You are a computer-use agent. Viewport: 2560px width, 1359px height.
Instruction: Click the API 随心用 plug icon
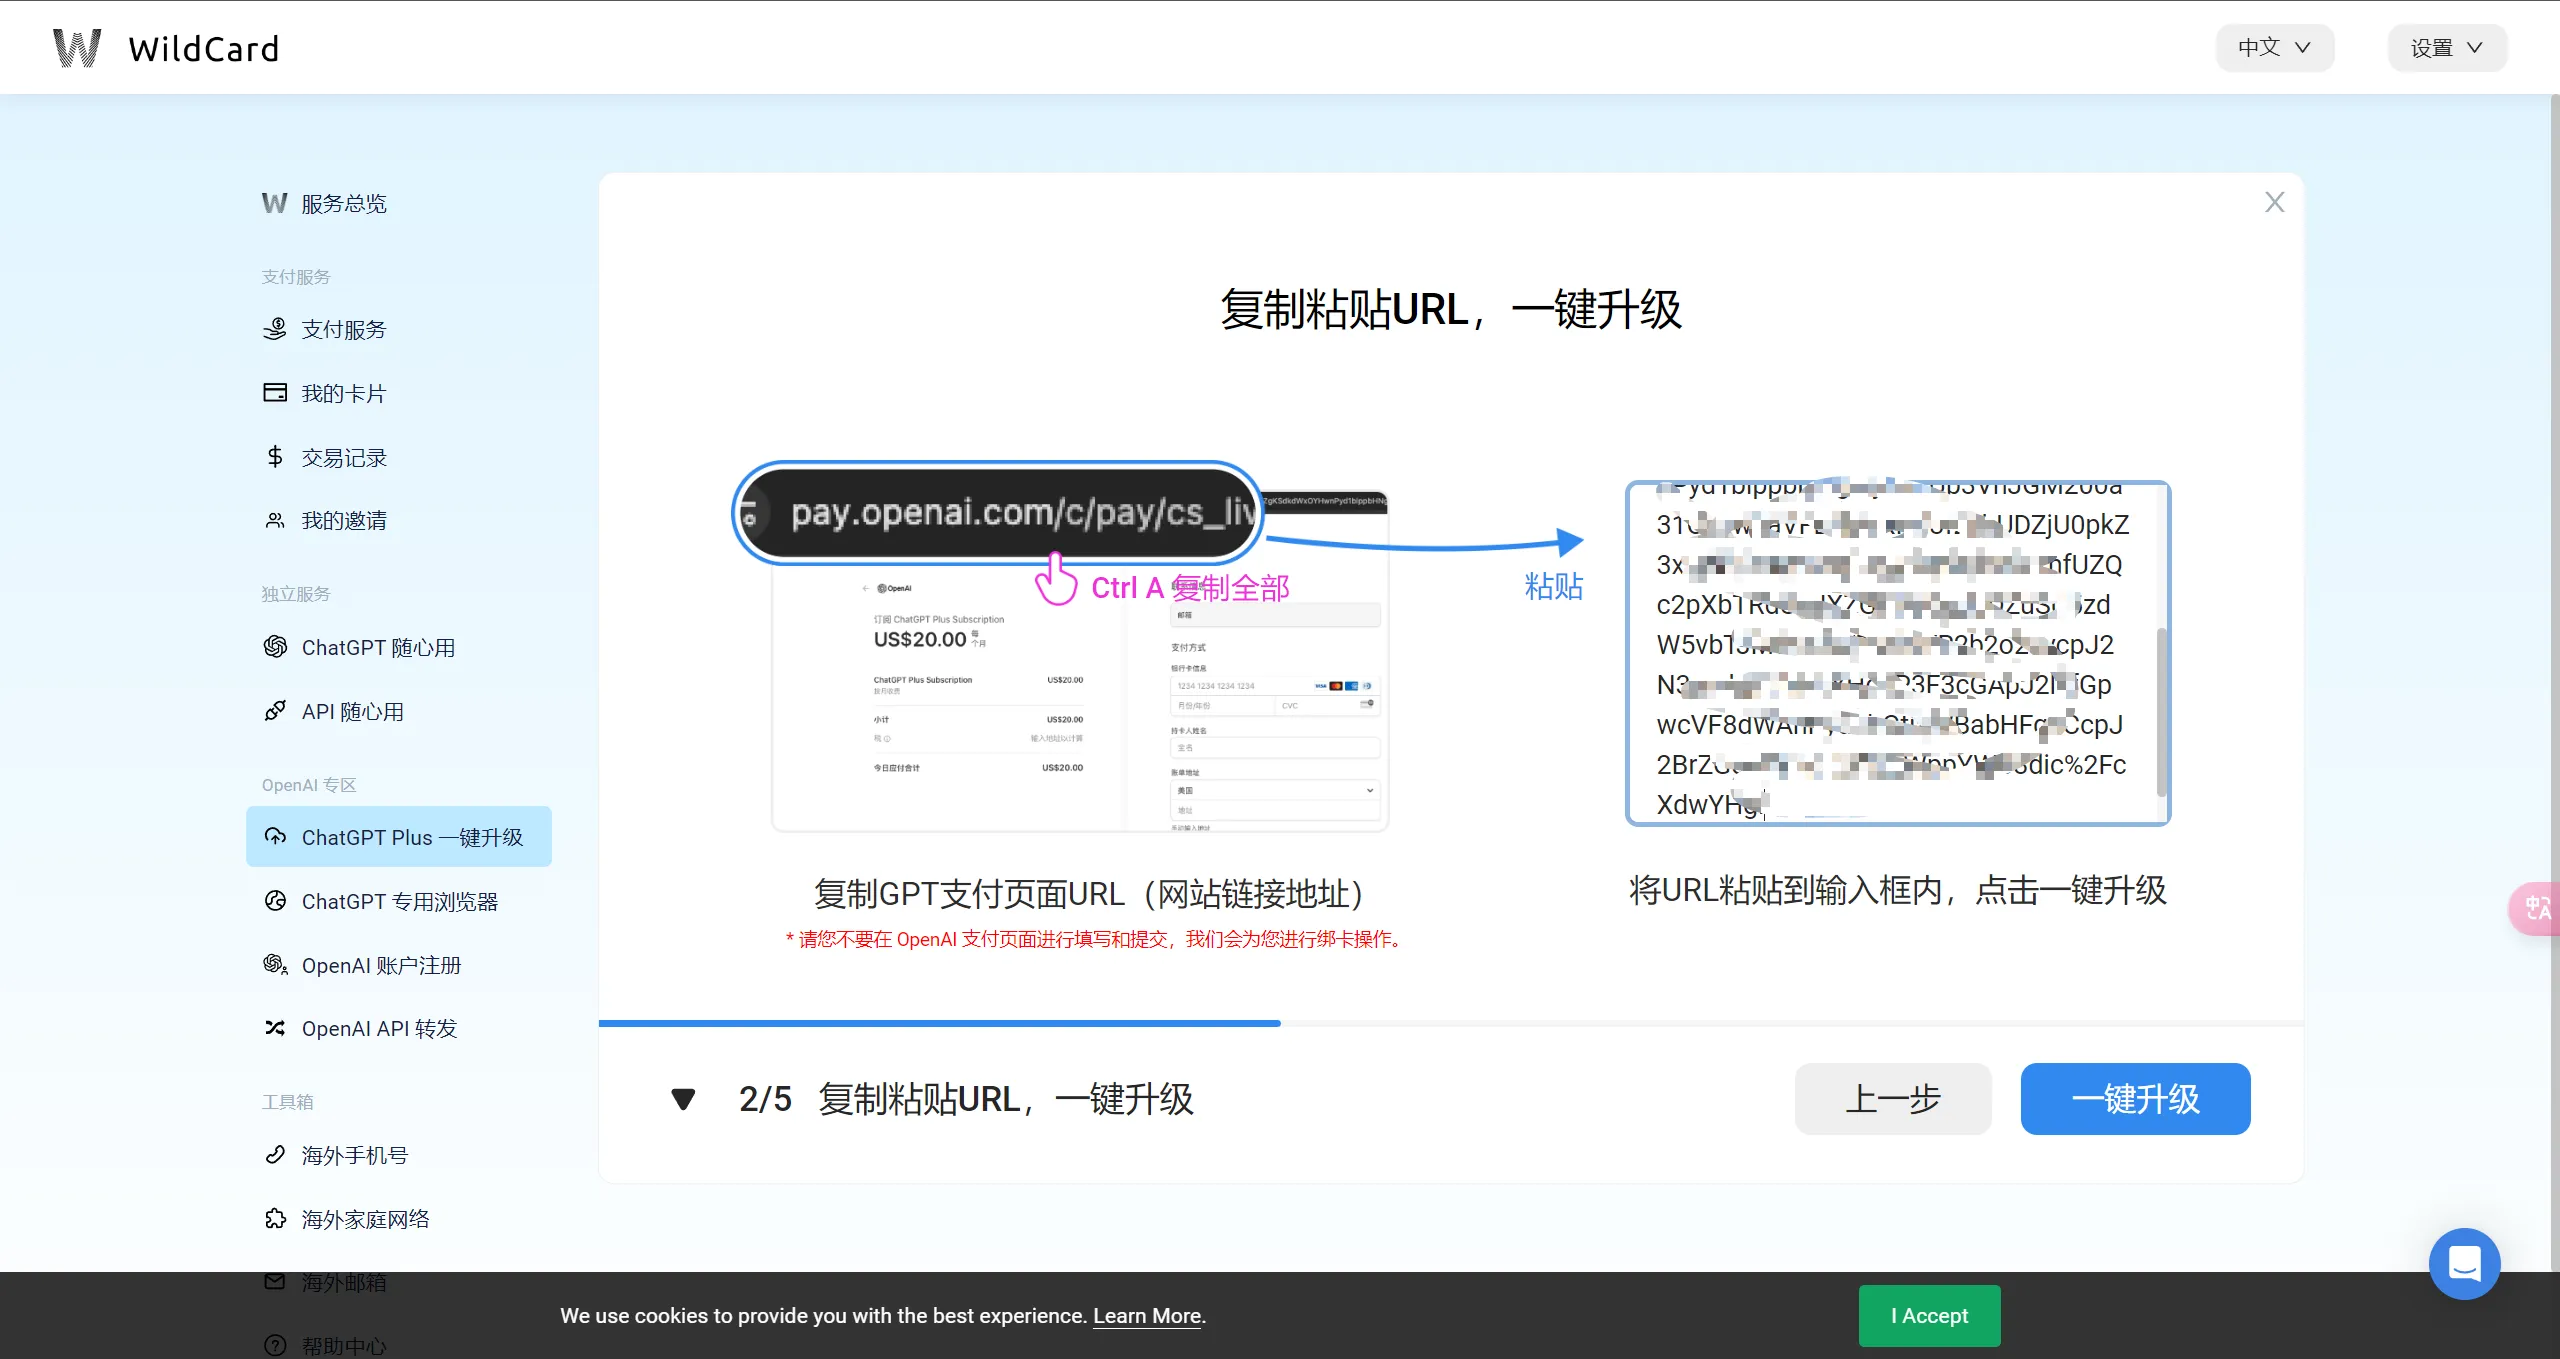[x=275, y=711]
